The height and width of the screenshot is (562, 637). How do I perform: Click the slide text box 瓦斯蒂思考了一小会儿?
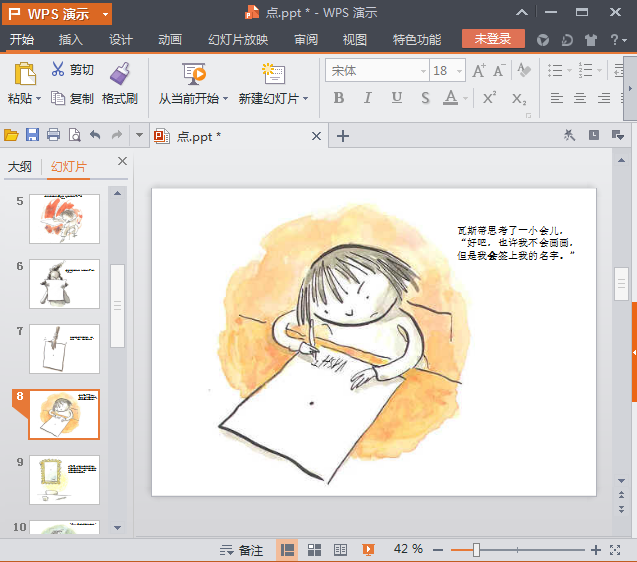pos(516,243)
